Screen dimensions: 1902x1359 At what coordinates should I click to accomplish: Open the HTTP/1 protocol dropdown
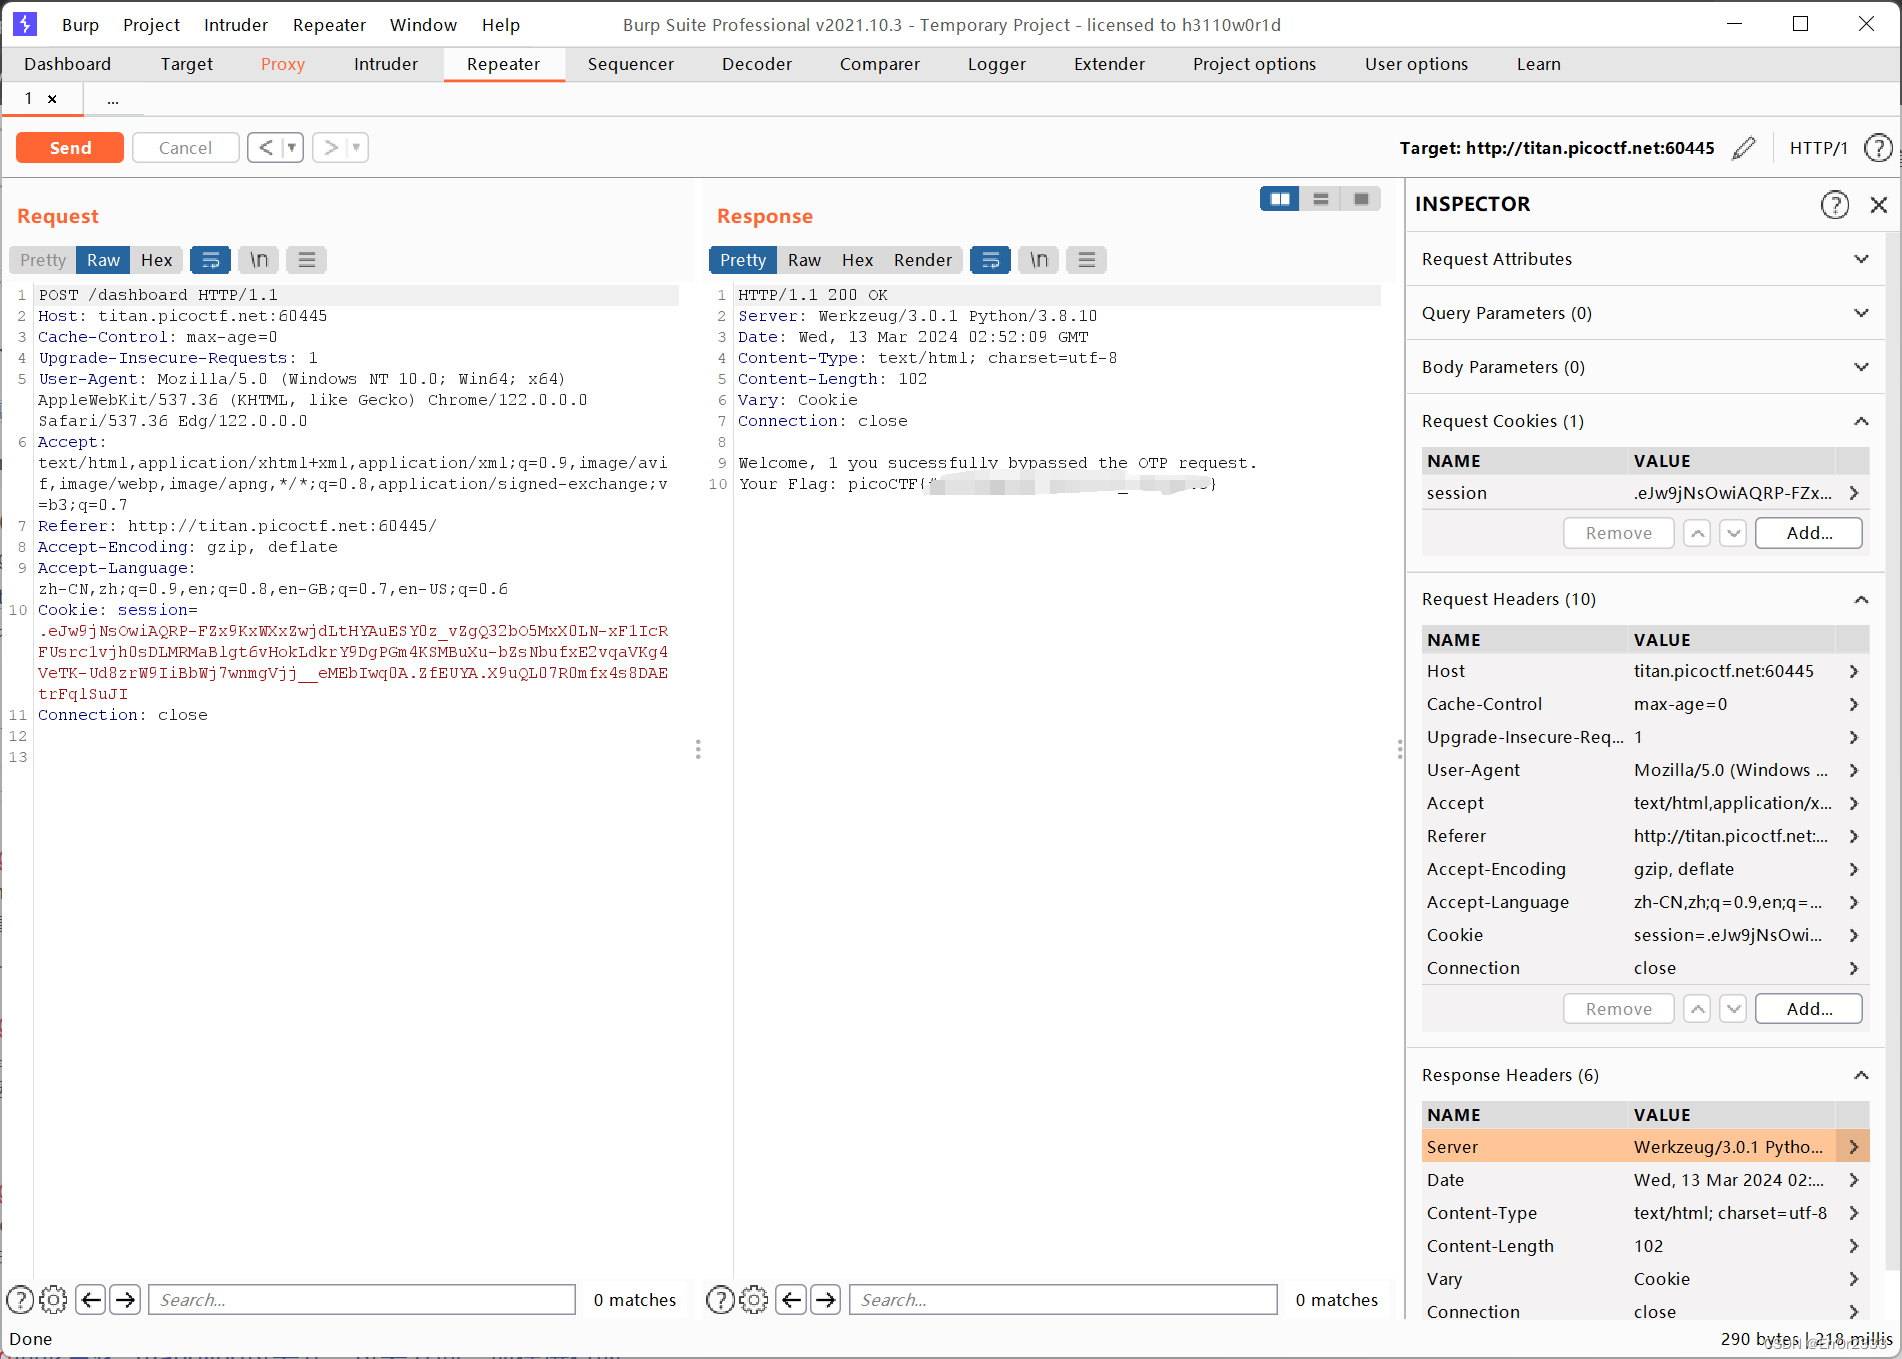click(1820, 147)
